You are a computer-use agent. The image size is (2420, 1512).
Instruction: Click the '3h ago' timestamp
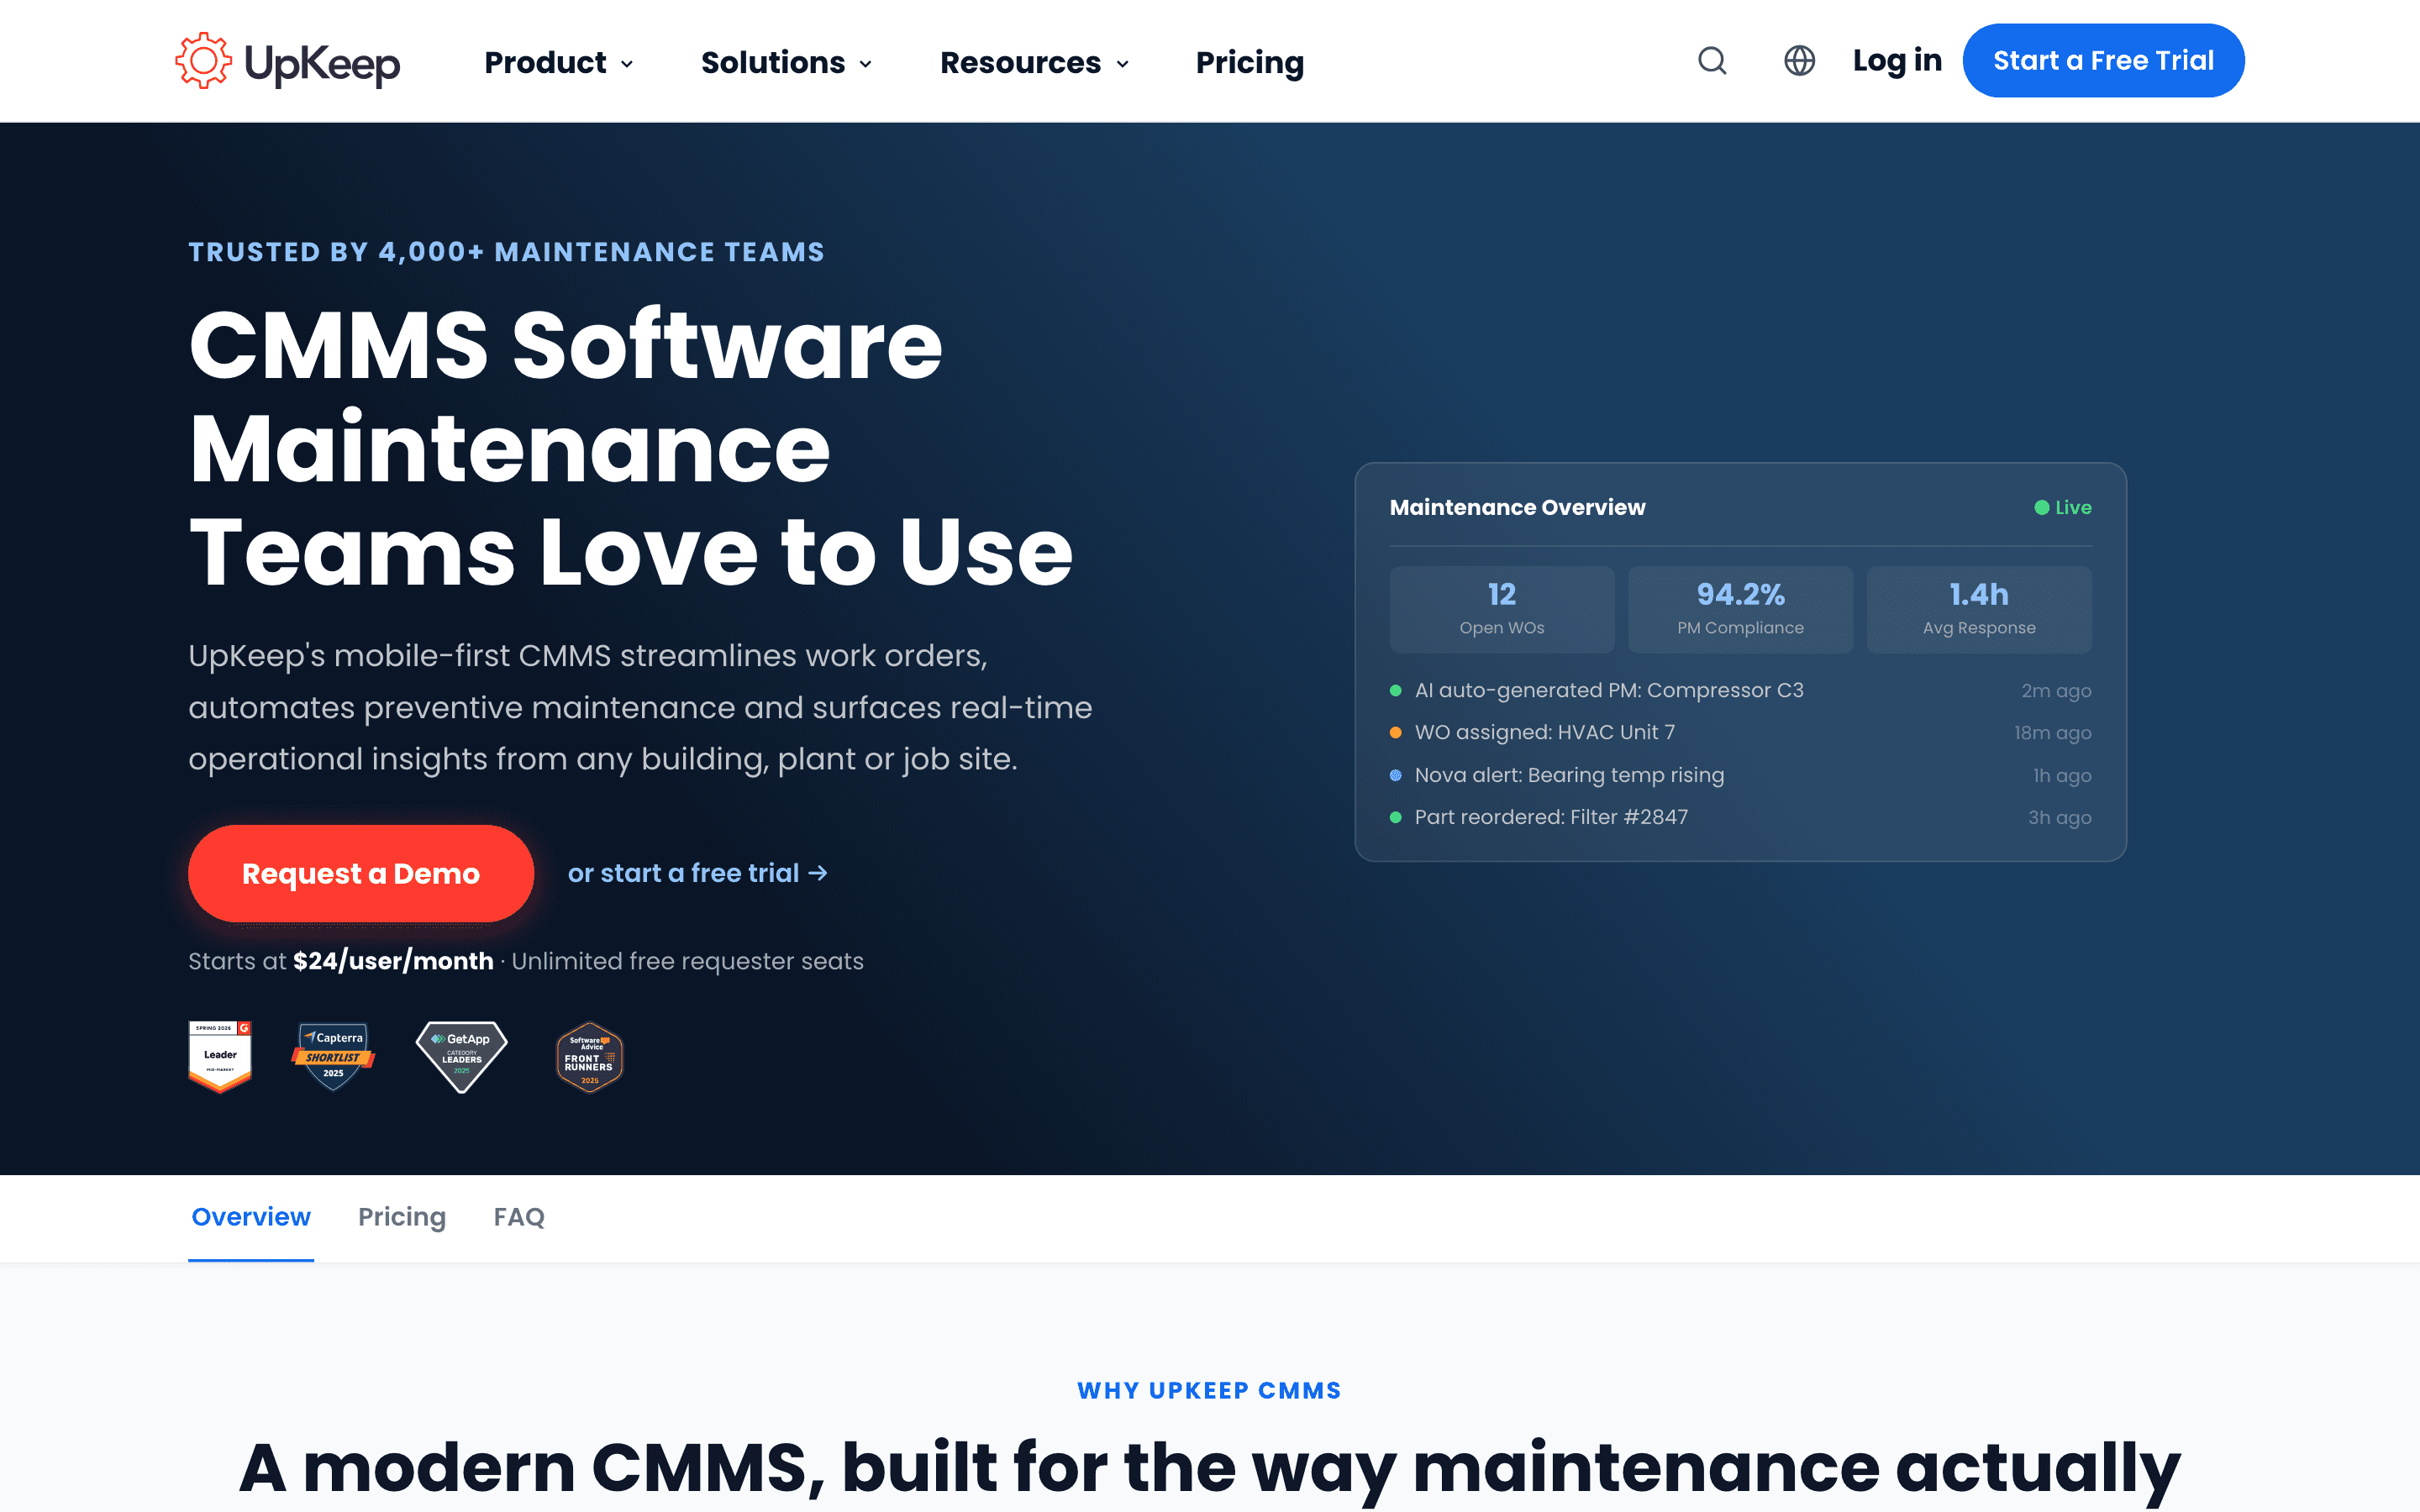pos(2059,818)
